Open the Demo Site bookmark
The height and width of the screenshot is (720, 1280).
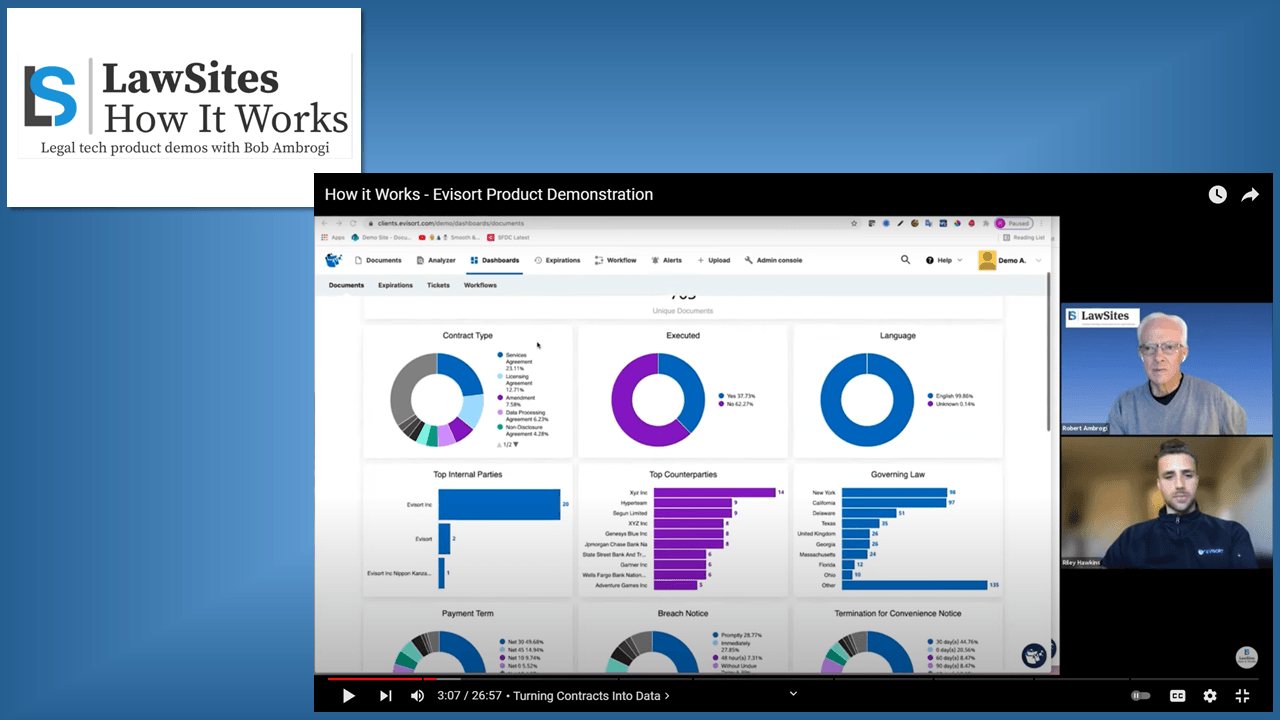point(381,238)
